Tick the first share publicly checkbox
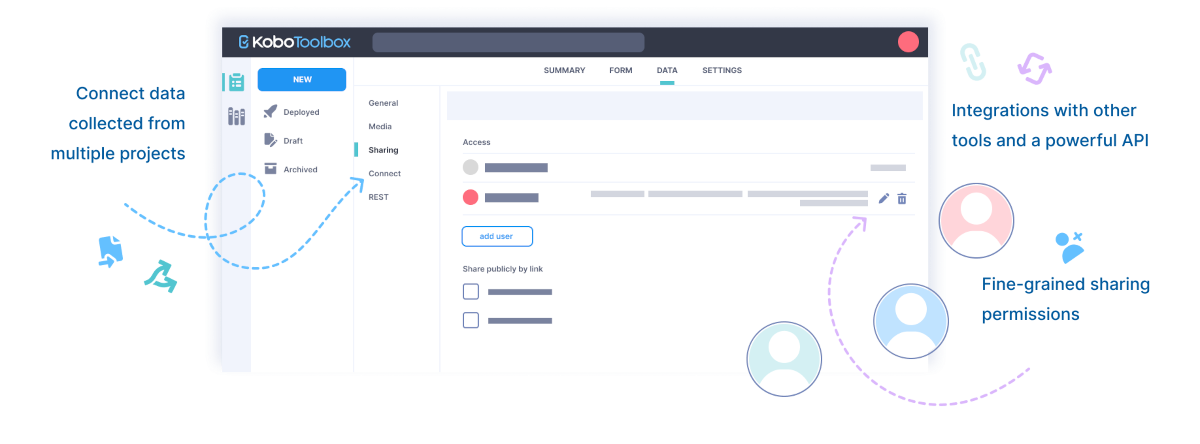Screen dimensions: 1200x444 tap(471, 292)
